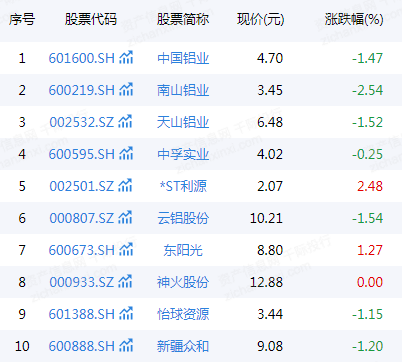Open chart icon beside 600219.SH

pyautogui.click(x=126, y=90)
